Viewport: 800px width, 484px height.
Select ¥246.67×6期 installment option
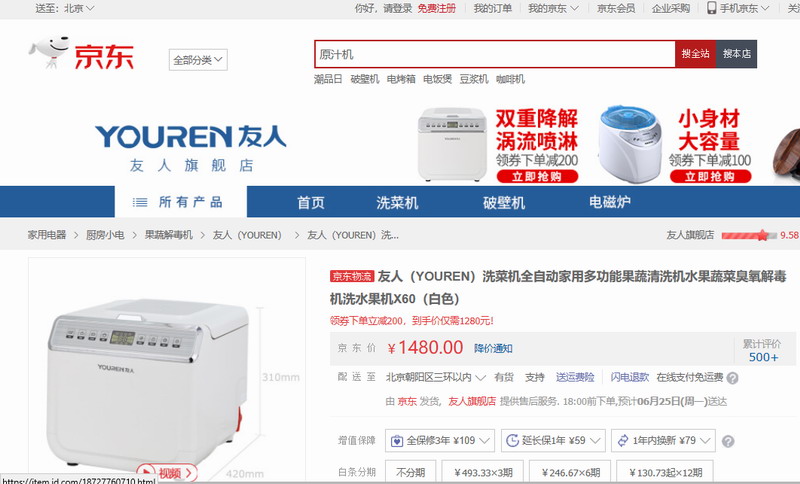(x=570, y=472)
